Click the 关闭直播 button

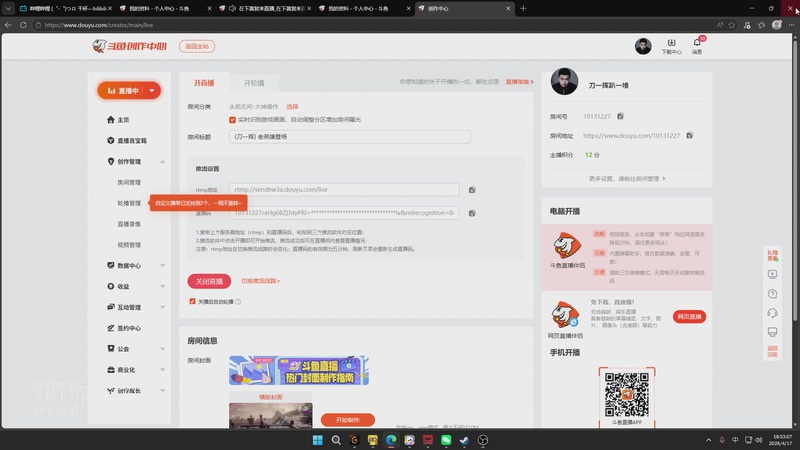209,281
